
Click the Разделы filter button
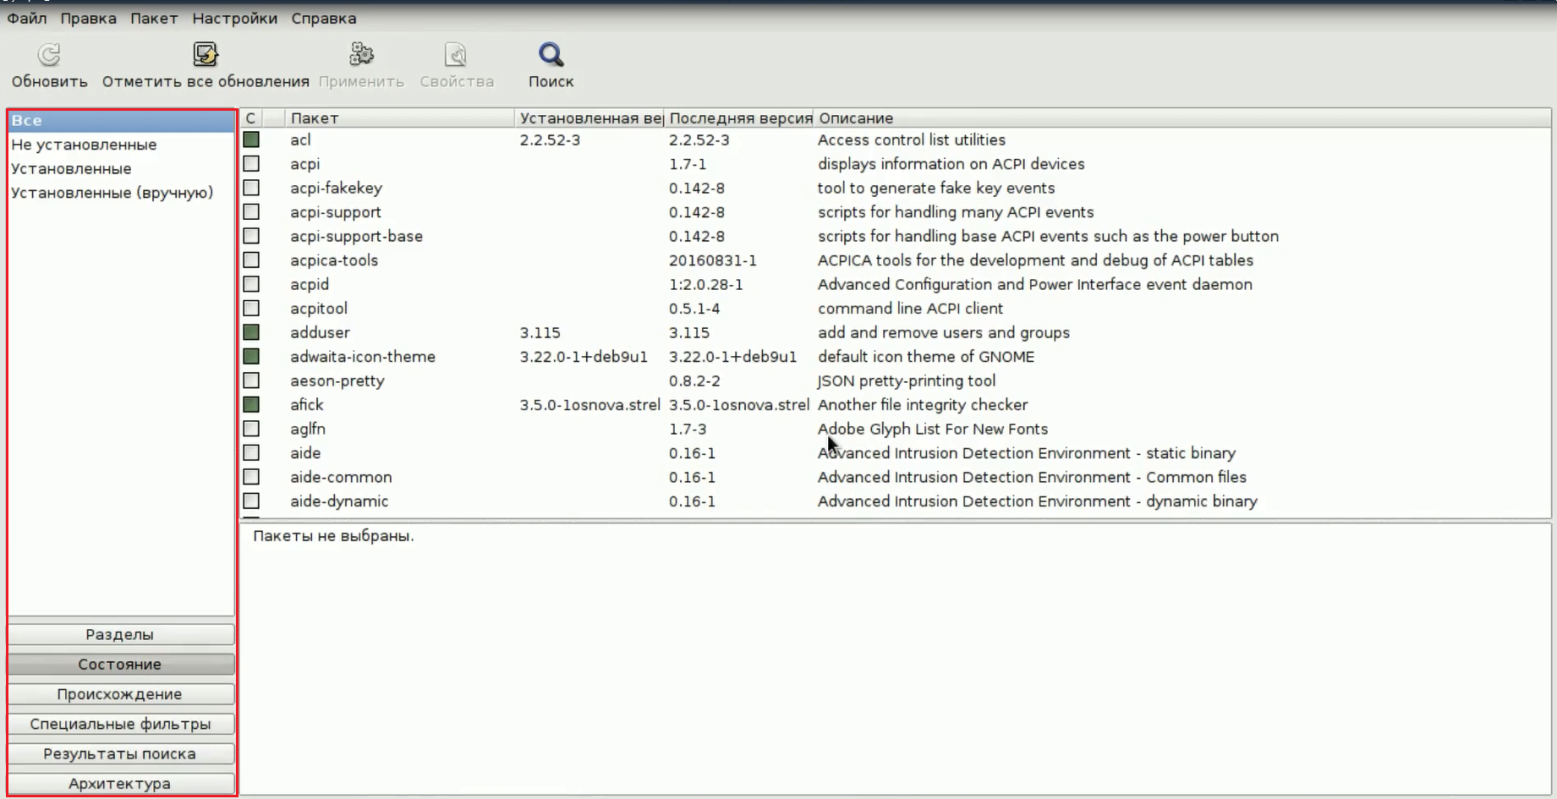click(120, 635)
